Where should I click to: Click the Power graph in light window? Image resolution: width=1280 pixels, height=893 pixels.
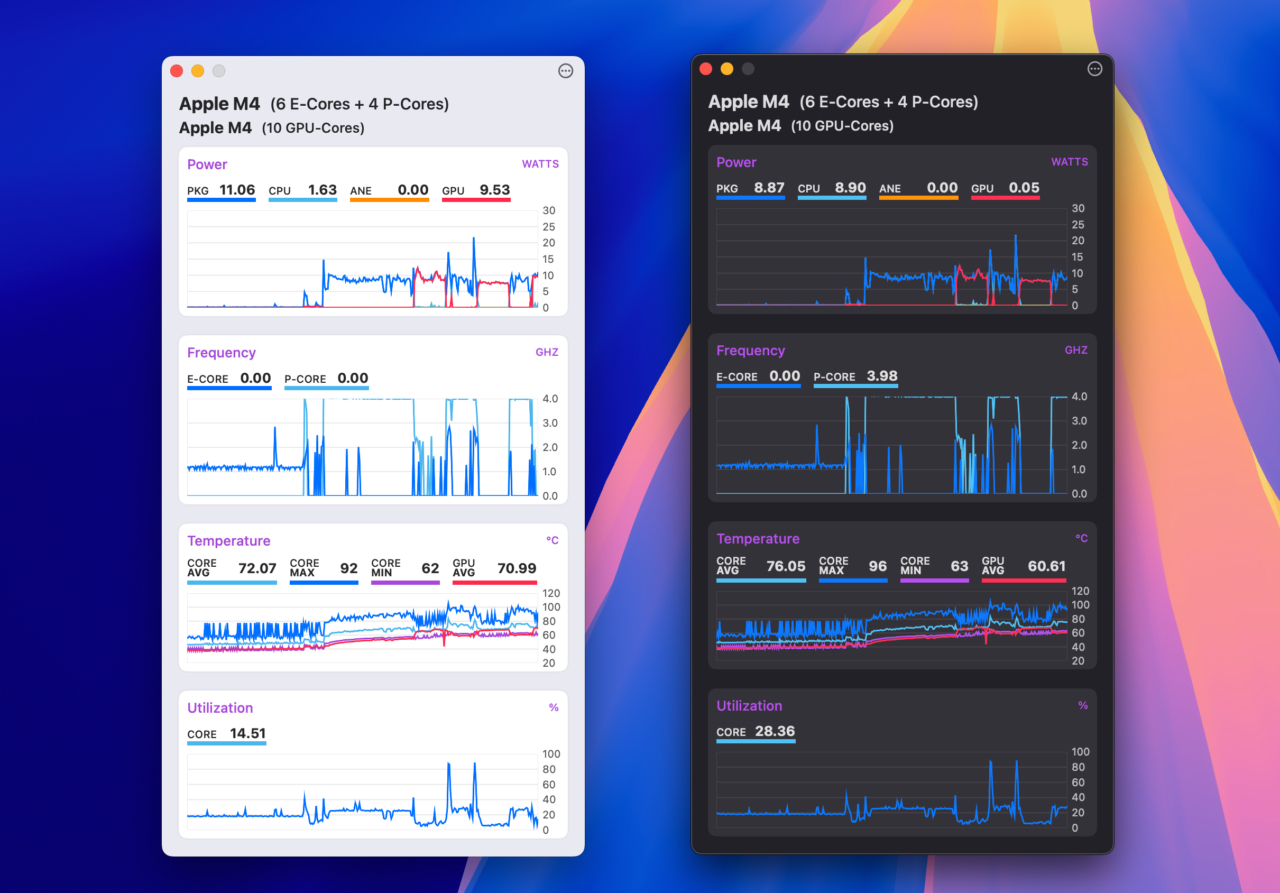coord(362,259)
